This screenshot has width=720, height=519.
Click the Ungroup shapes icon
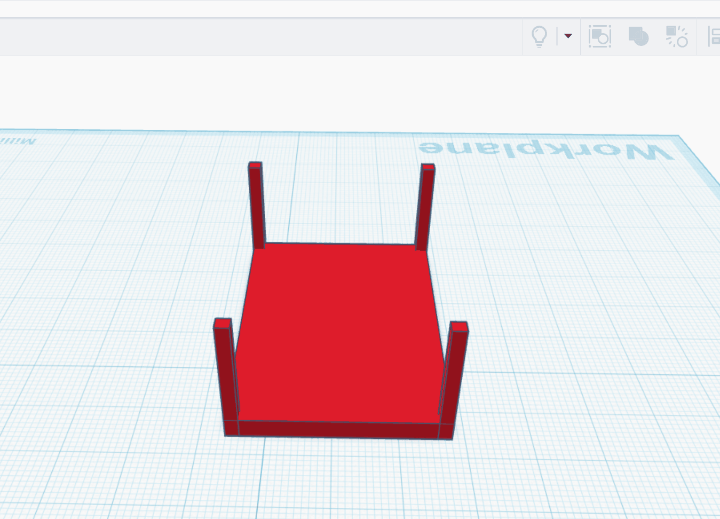(676, 36)
